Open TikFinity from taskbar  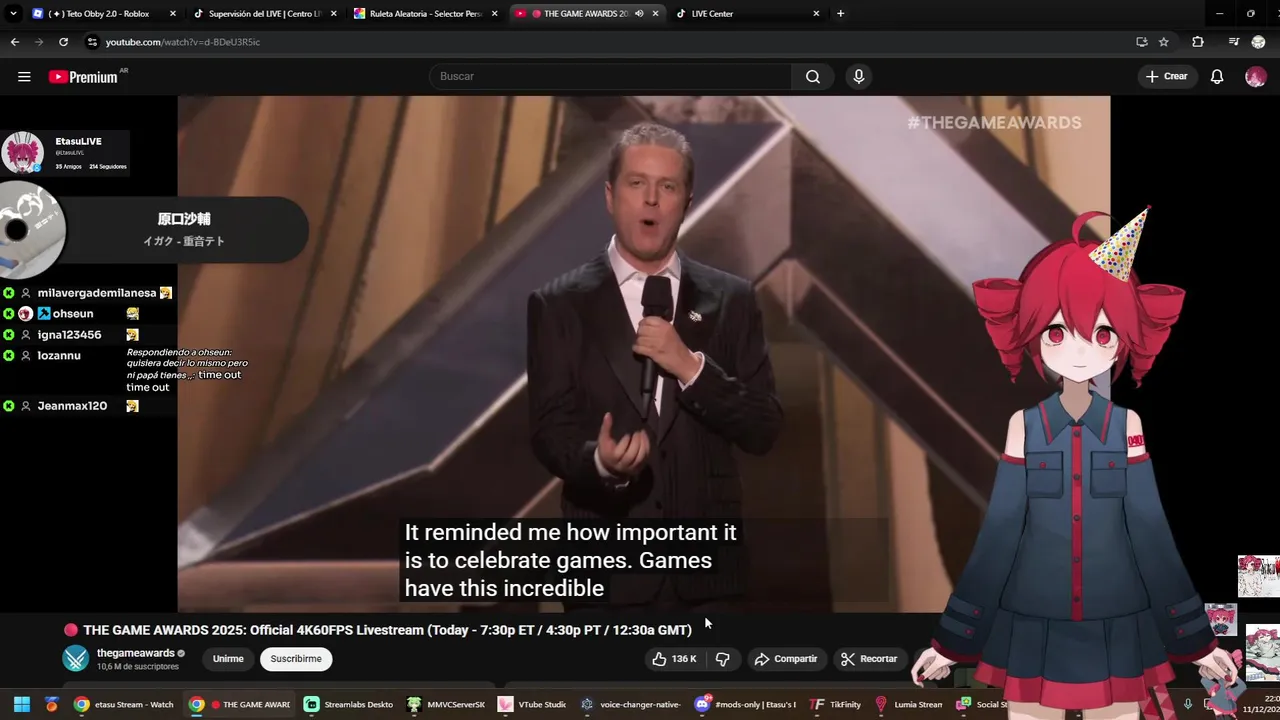pos(835,704)
